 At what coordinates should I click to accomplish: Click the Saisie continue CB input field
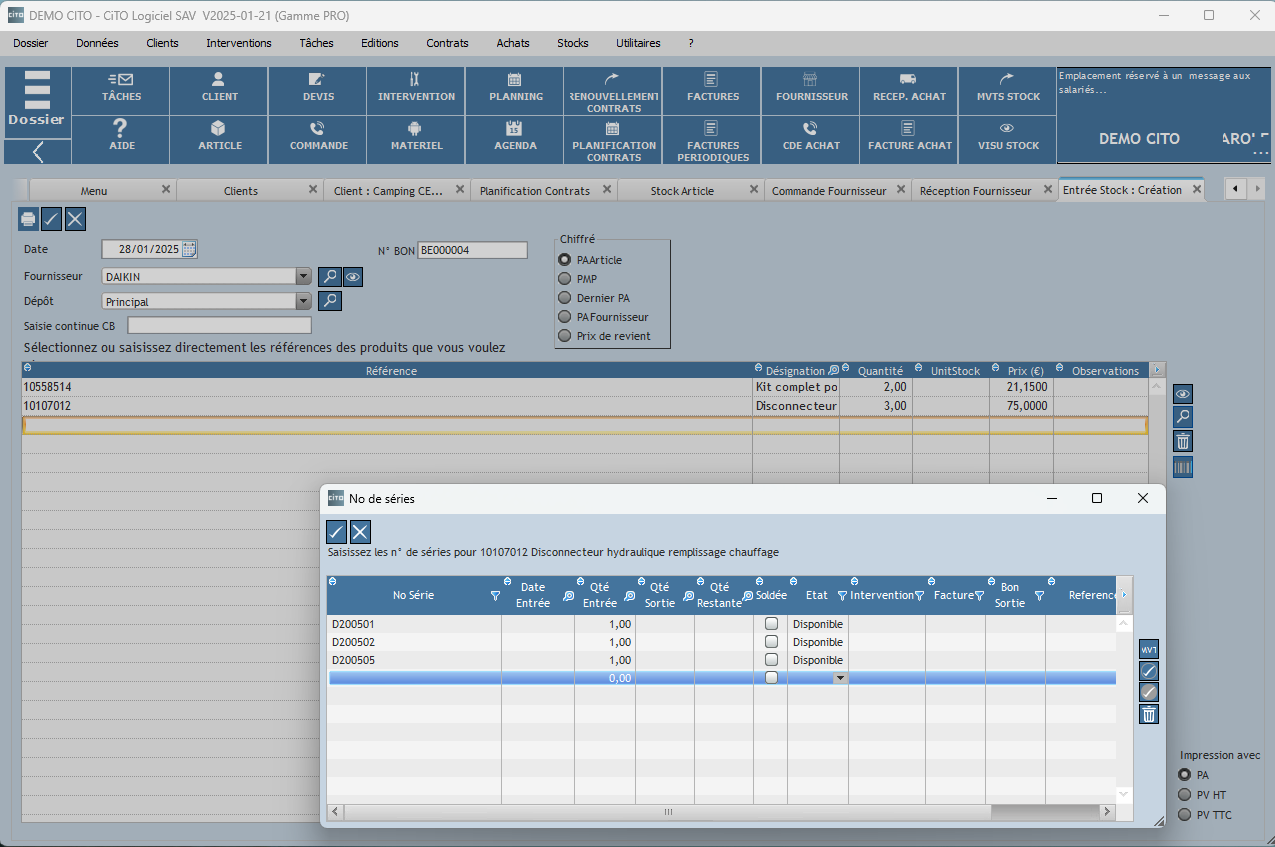219,325
